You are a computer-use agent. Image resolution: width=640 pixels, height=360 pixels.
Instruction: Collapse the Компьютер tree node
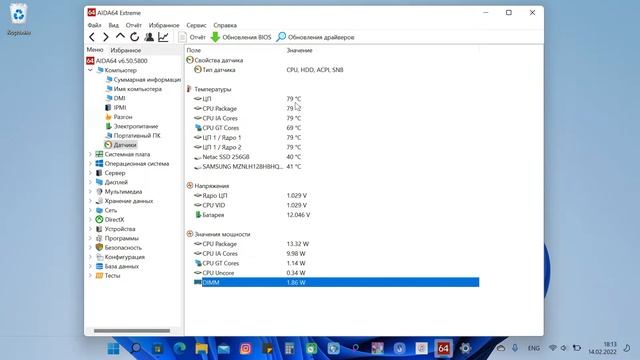[90, 70]
